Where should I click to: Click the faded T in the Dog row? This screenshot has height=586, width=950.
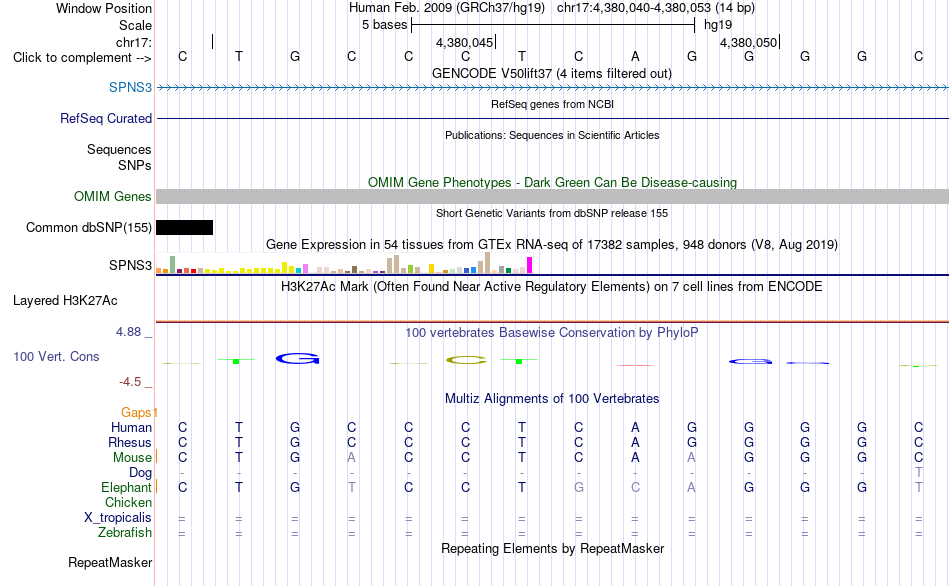pos(918,473)
